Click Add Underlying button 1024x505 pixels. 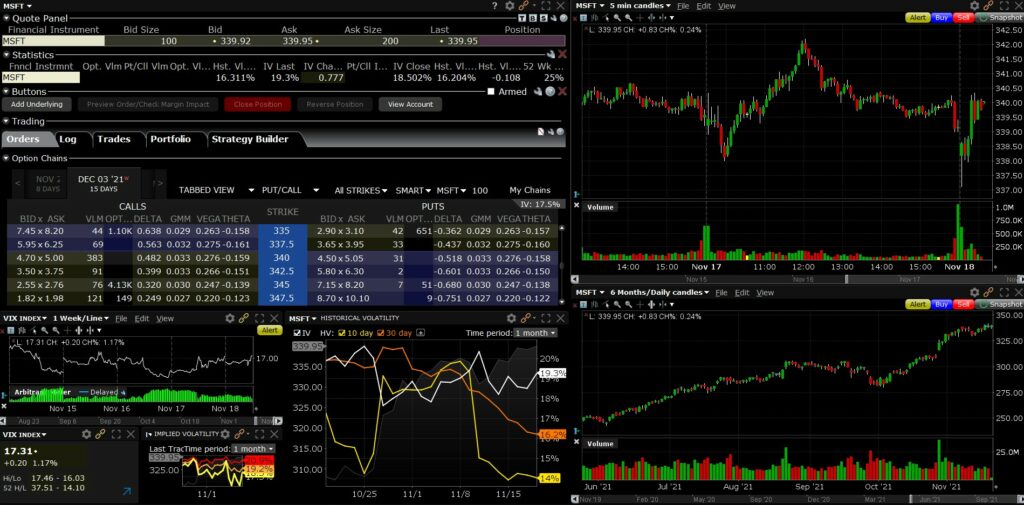[x=37, y=104]
